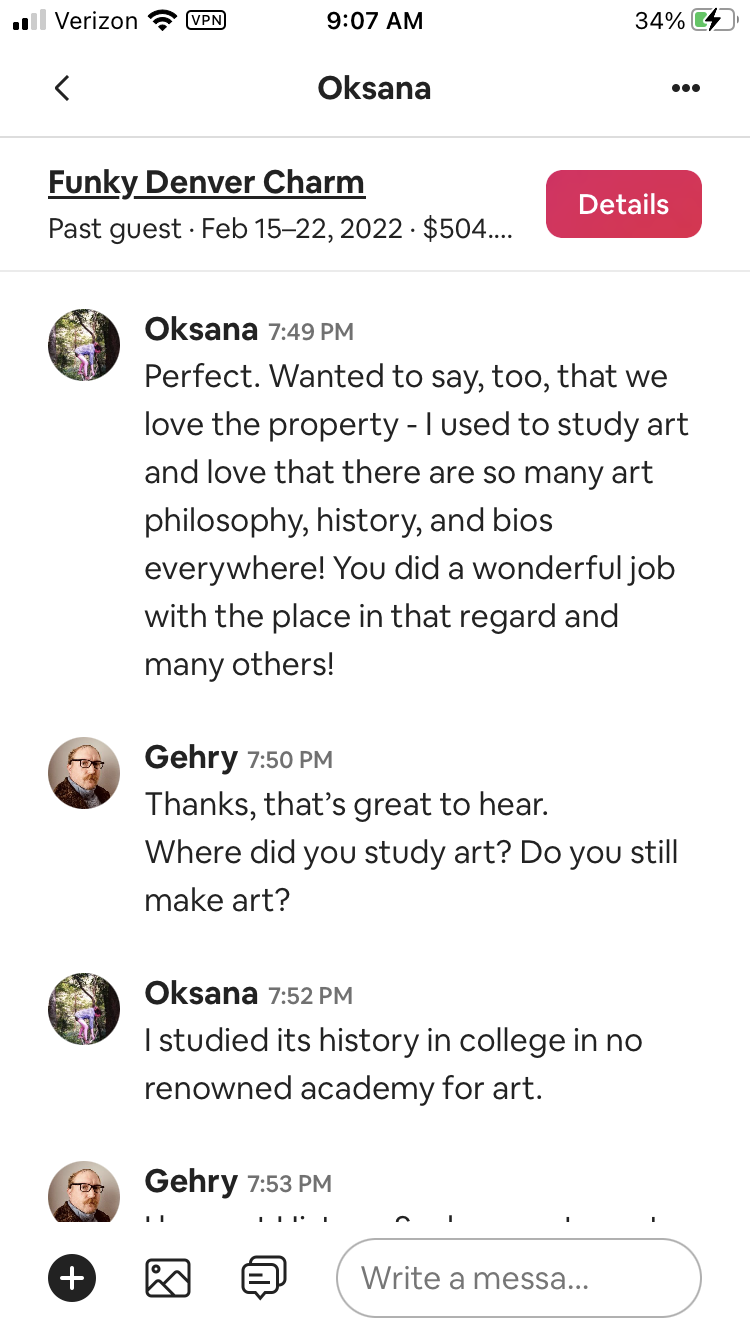Open the photo picker image icon
This screenshot has width=750, height=1334.
pos(167,1277)
